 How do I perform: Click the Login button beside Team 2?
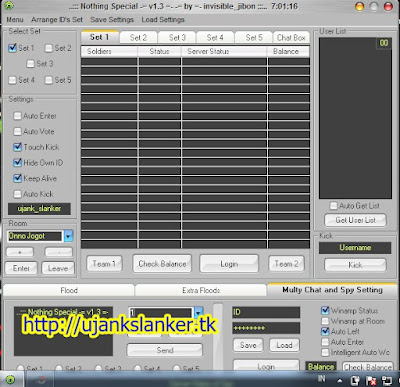229,264
